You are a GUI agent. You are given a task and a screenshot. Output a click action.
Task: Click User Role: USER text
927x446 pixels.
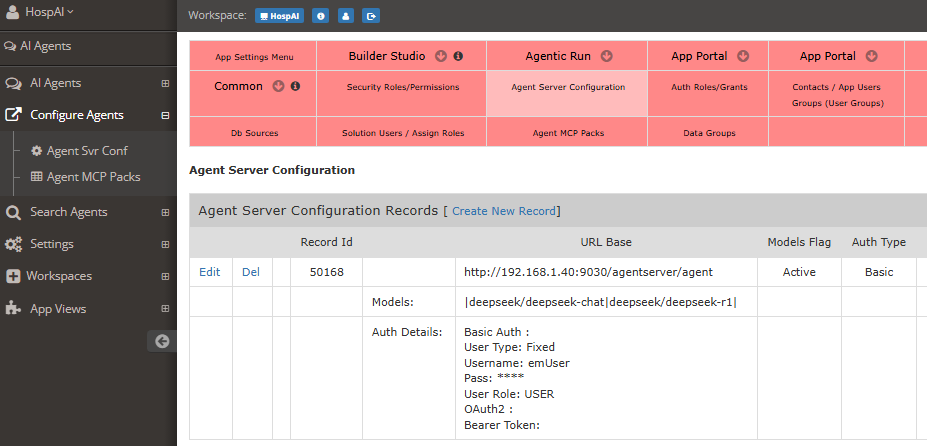pyautogui.click(x=509, y=394)
